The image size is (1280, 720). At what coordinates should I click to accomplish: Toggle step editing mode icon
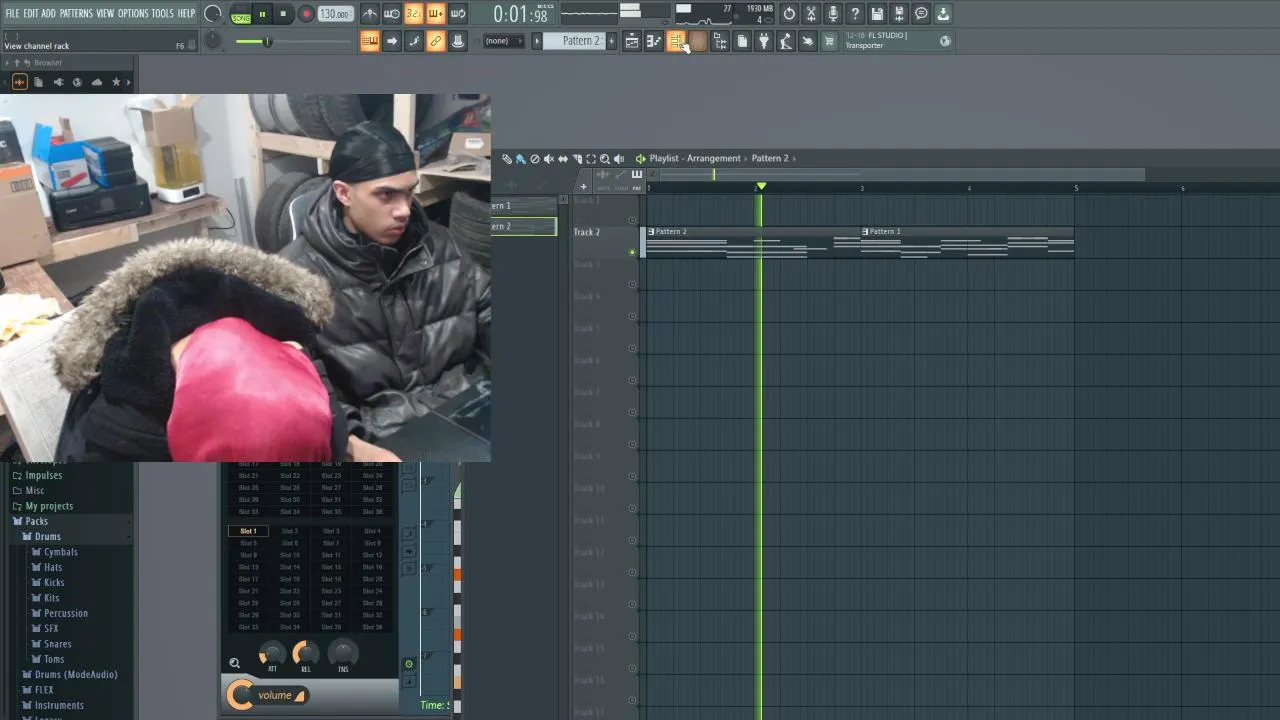(414, 41)
